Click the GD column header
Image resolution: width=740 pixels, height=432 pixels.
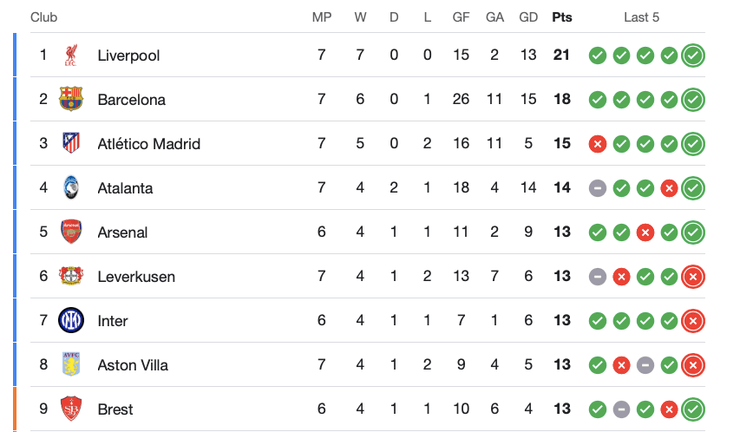coord(528,17)
